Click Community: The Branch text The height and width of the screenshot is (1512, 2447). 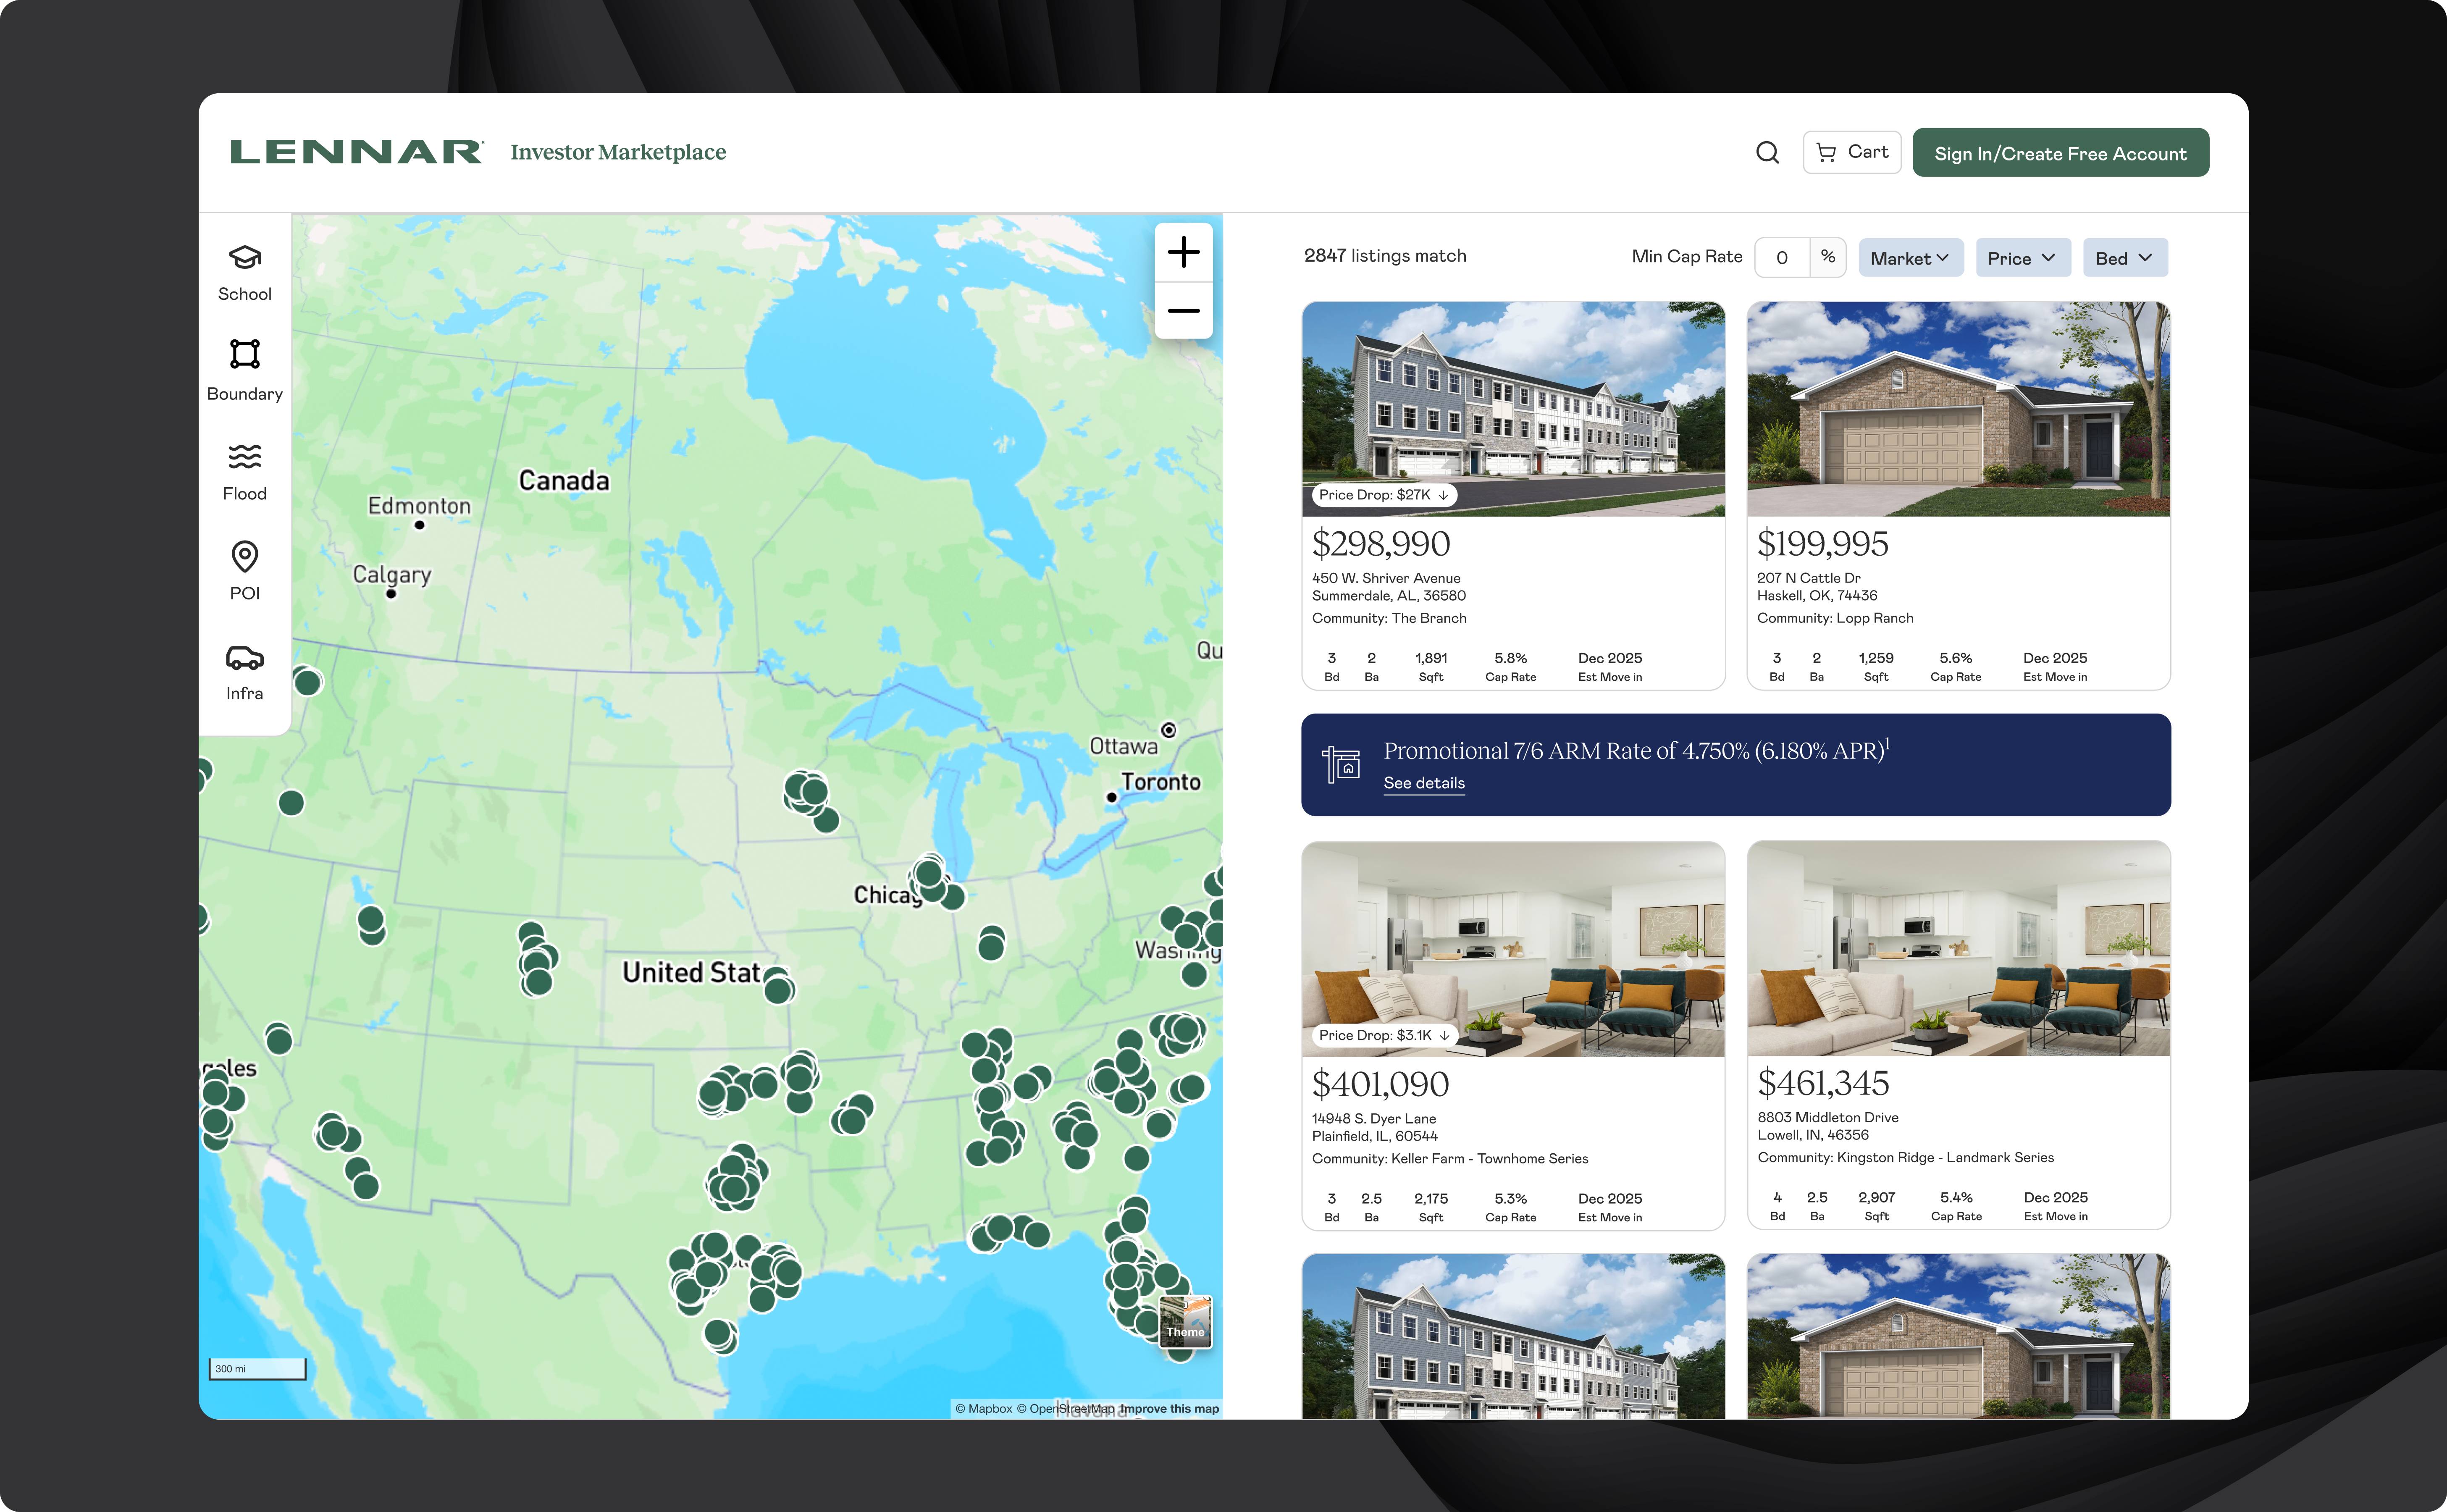pos(1389,618)
